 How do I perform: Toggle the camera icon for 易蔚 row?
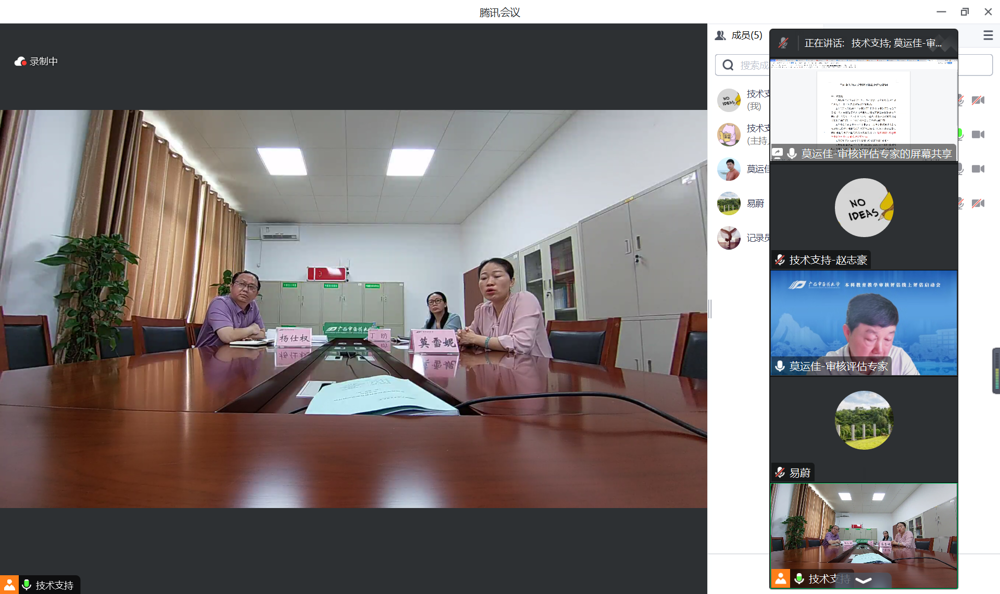(x=978, y=204)
